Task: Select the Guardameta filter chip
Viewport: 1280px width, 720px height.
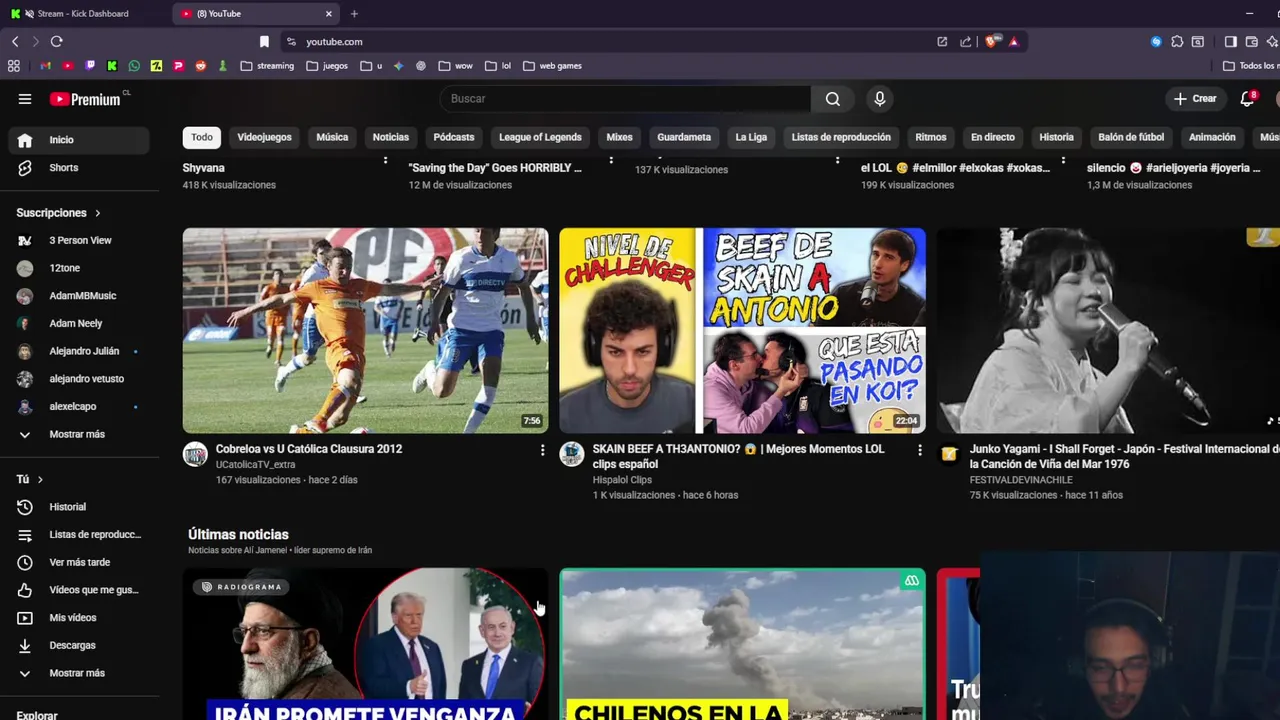Action: point(684,137)
